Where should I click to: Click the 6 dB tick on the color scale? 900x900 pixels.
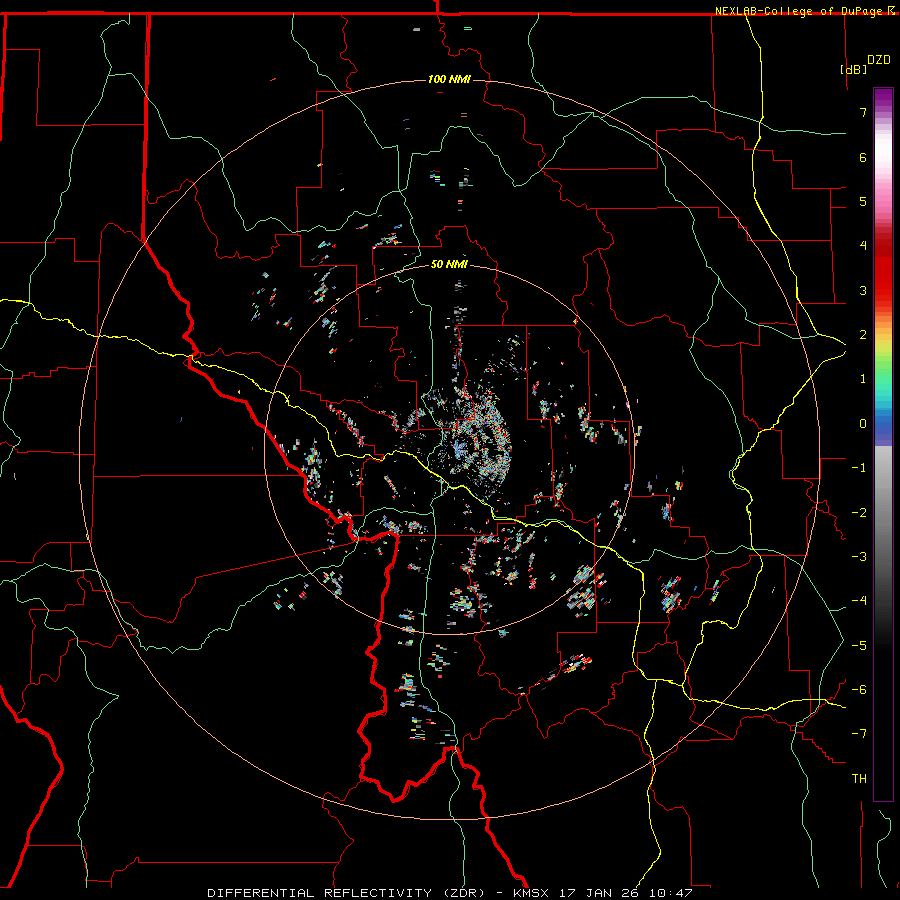click(863, 157)
